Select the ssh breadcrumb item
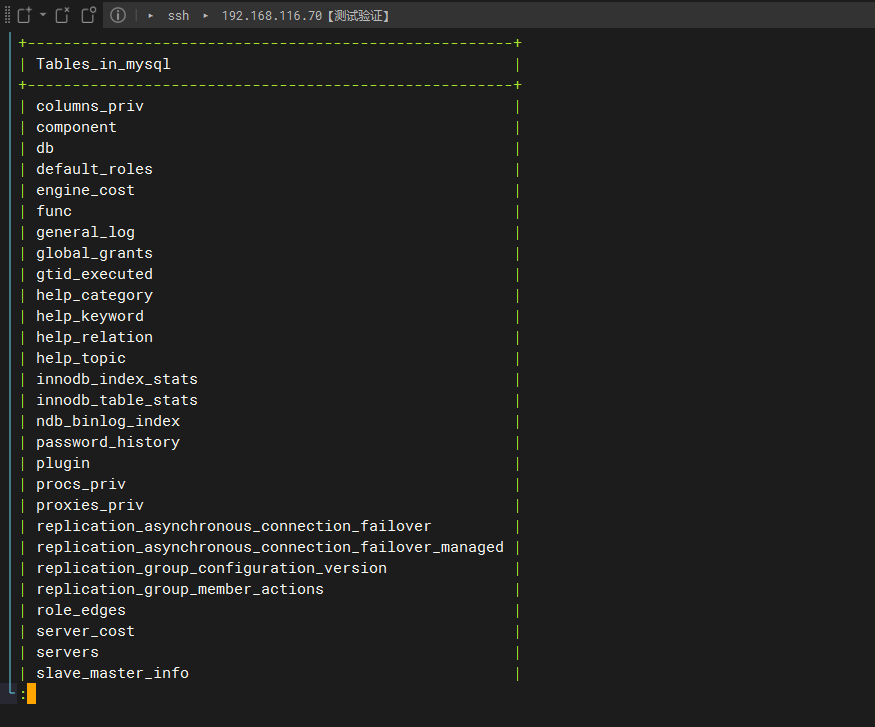 coord(179,16)
